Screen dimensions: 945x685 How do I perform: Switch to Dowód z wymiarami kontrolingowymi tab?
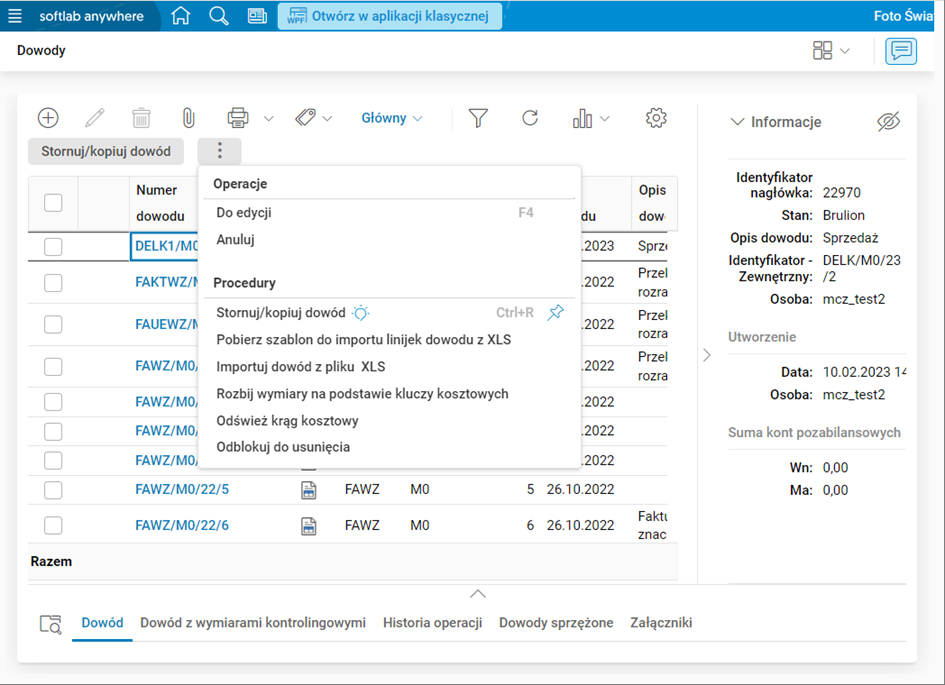tap(253, 623)
